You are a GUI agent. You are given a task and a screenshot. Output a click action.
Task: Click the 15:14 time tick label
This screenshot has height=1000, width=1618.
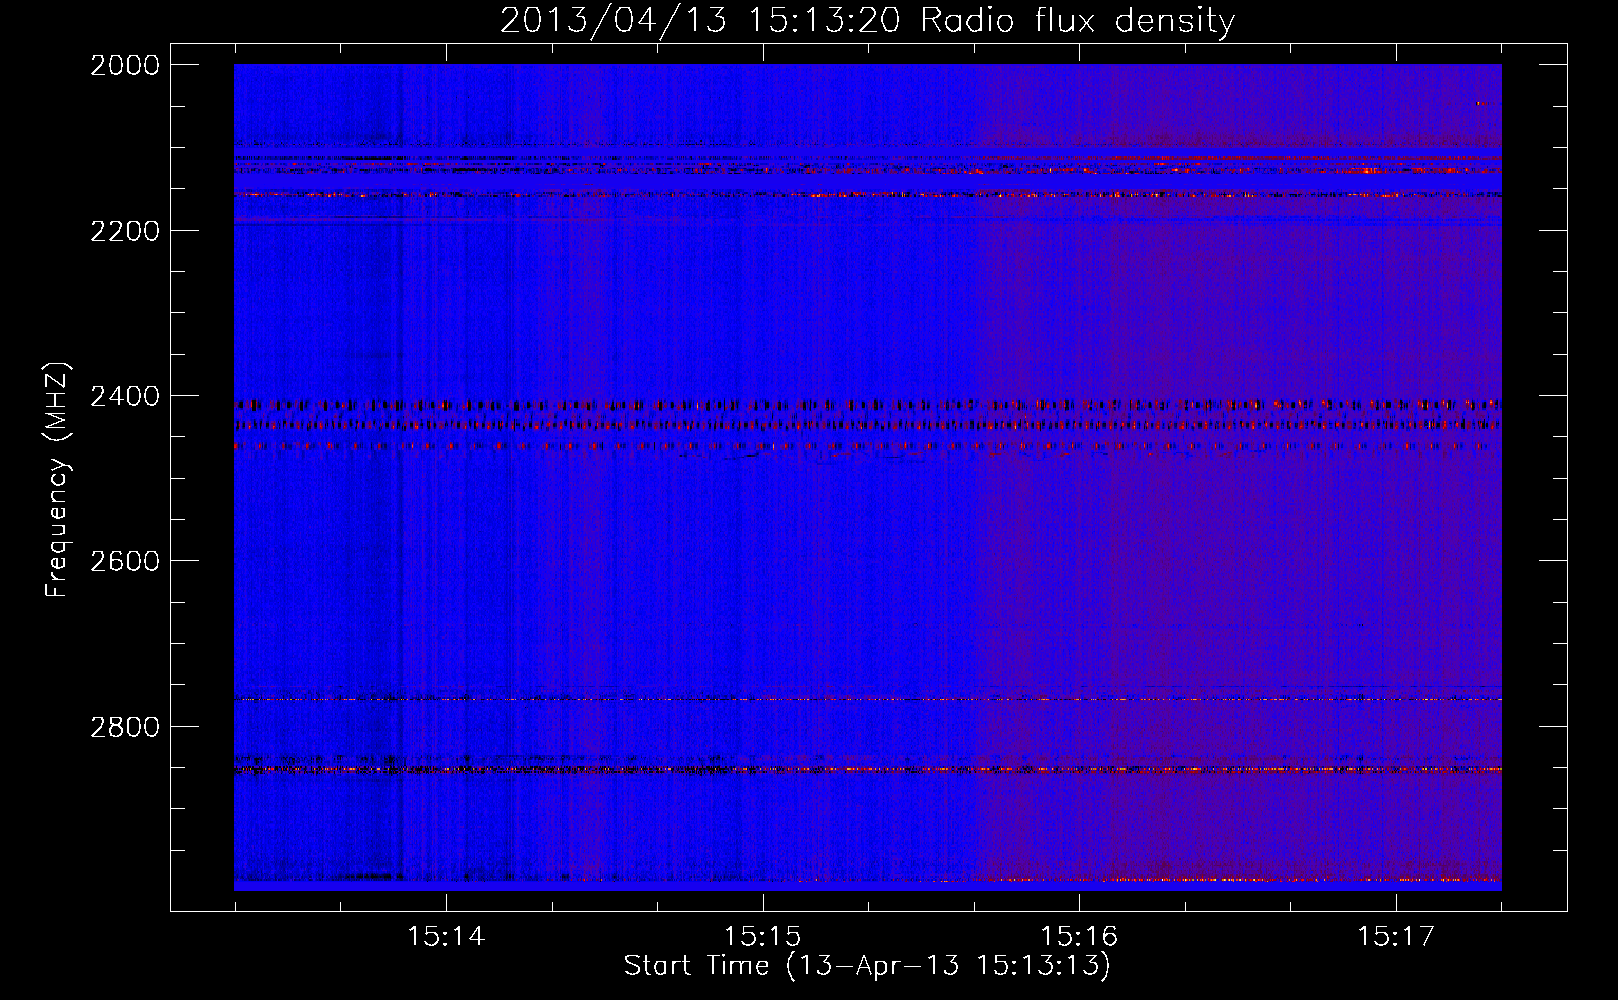446,937
